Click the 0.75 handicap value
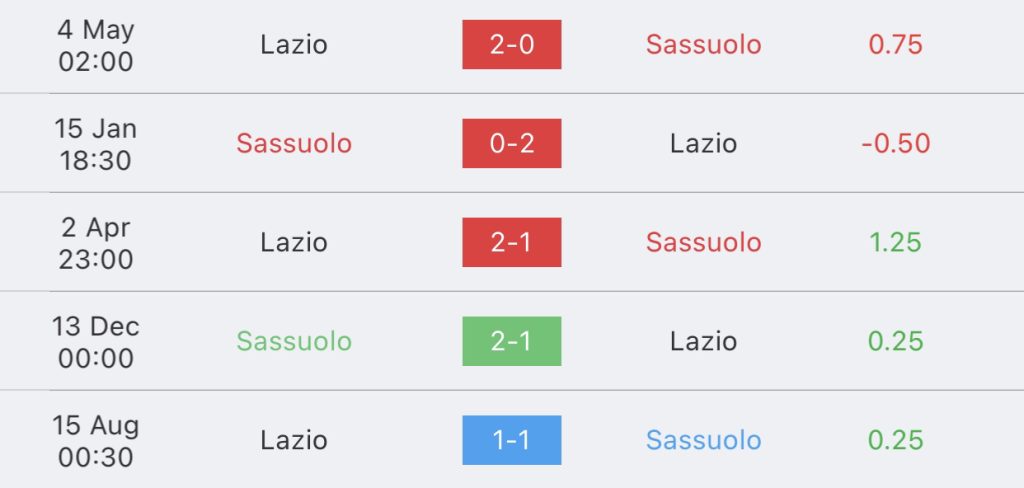 [x=895, y=44]
